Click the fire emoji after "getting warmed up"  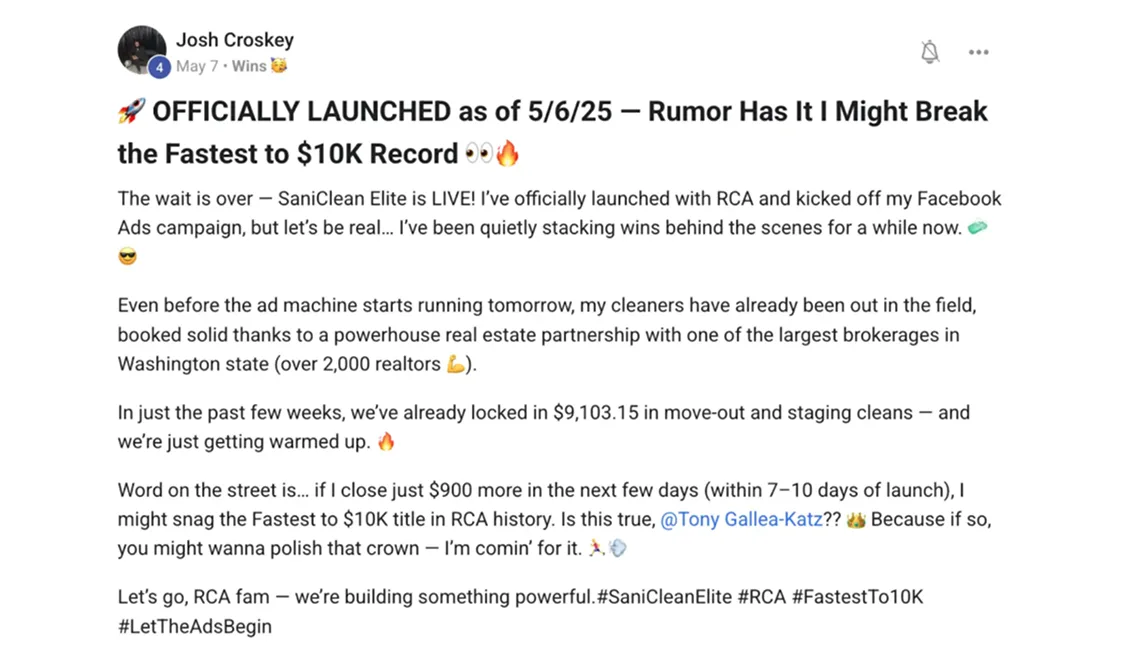point(386,441)
